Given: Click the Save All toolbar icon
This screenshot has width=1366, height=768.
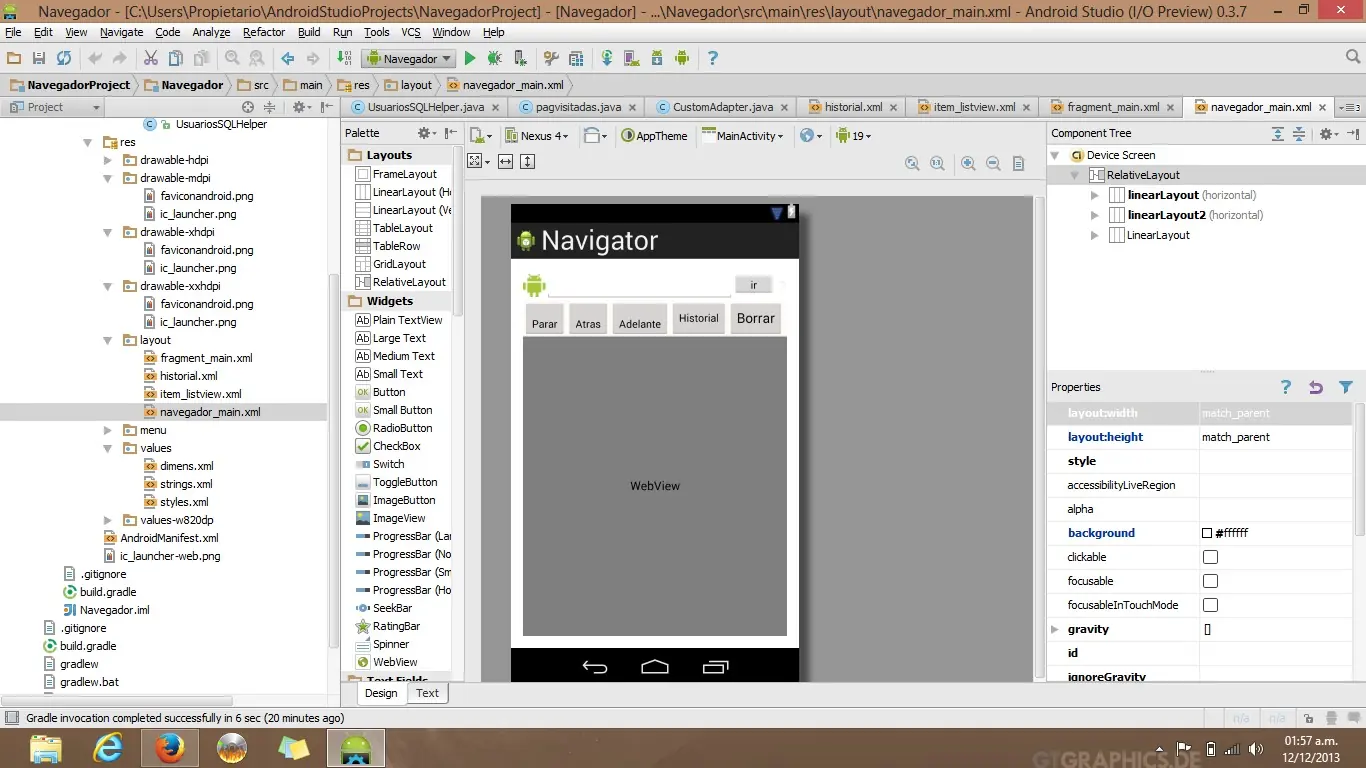Looking at the screenshot, I should 38,59.
